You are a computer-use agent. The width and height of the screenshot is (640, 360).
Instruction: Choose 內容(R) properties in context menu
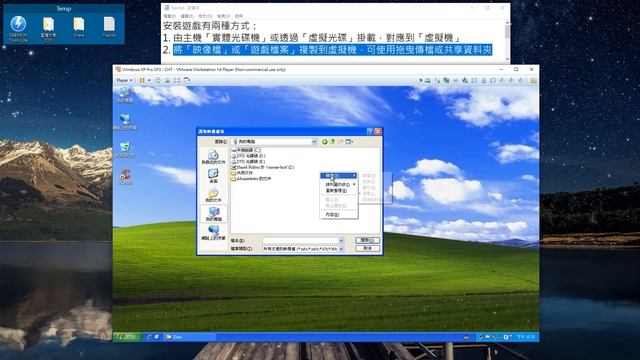click(338, 215)
